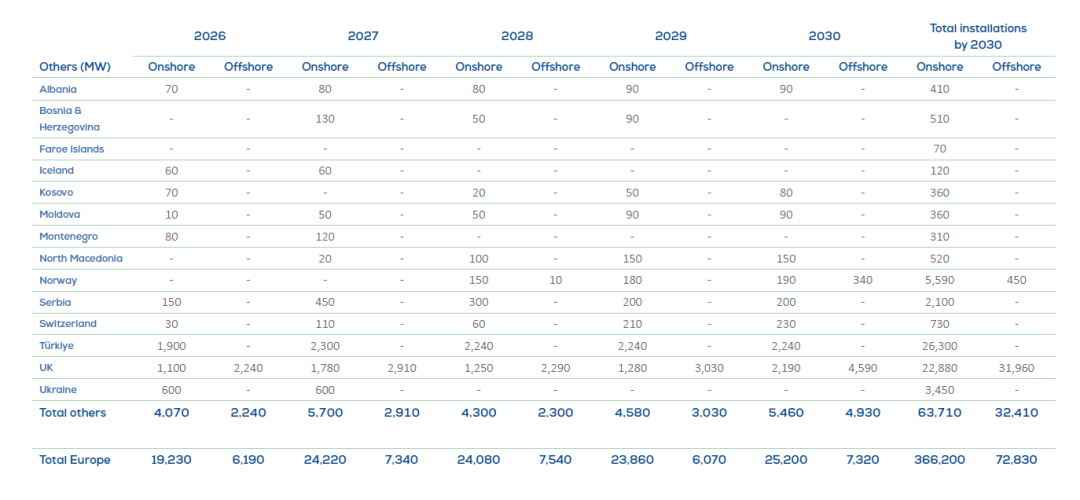1080x500 pixels.
Task: Click the 72,830 Total Europe offshore value
Action: [1016, 460]
